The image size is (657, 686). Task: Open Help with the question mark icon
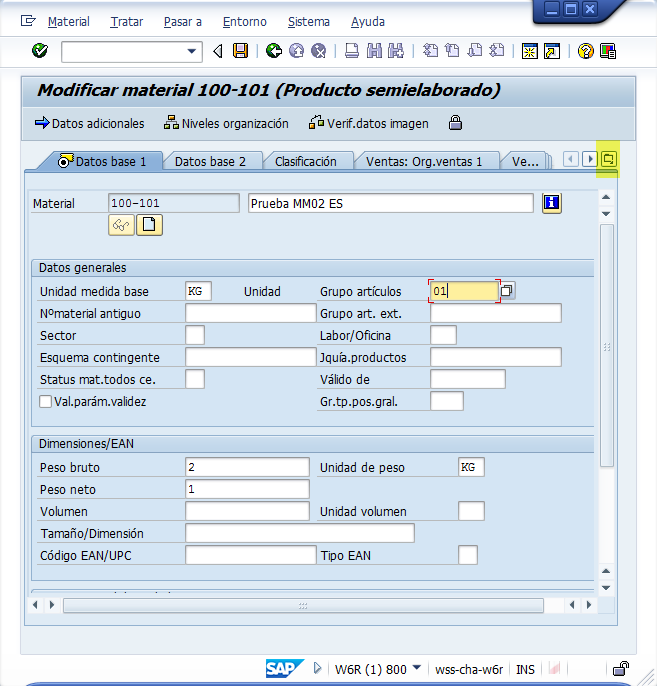(x=585, y=51)
